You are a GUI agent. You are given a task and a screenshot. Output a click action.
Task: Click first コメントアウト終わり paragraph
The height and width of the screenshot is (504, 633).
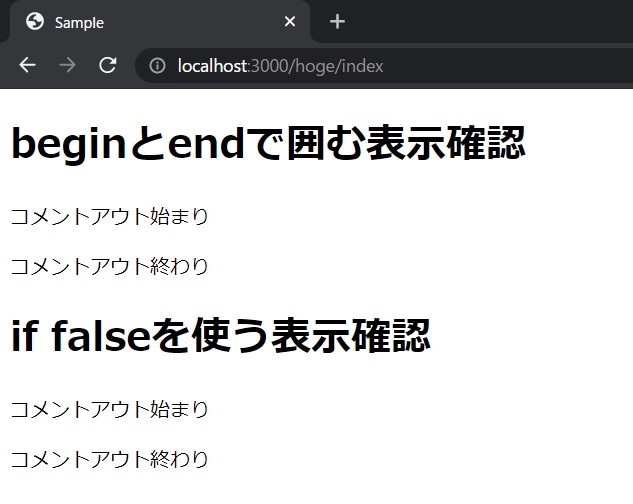coord(109,267)
